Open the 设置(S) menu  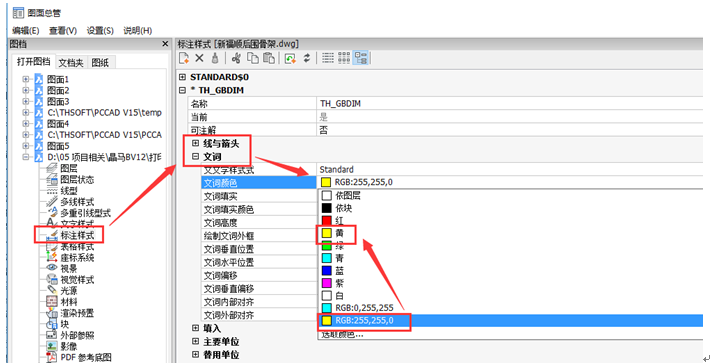click(x=100, y=31)
